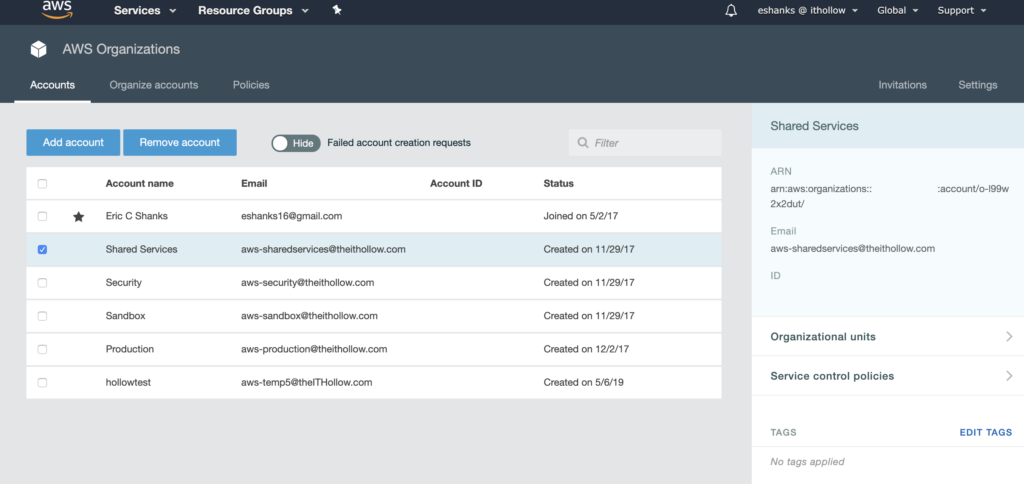Switch to the Organize accounts tab
This screenshot has width=1024, height=484.
click(x=154, y=85)
